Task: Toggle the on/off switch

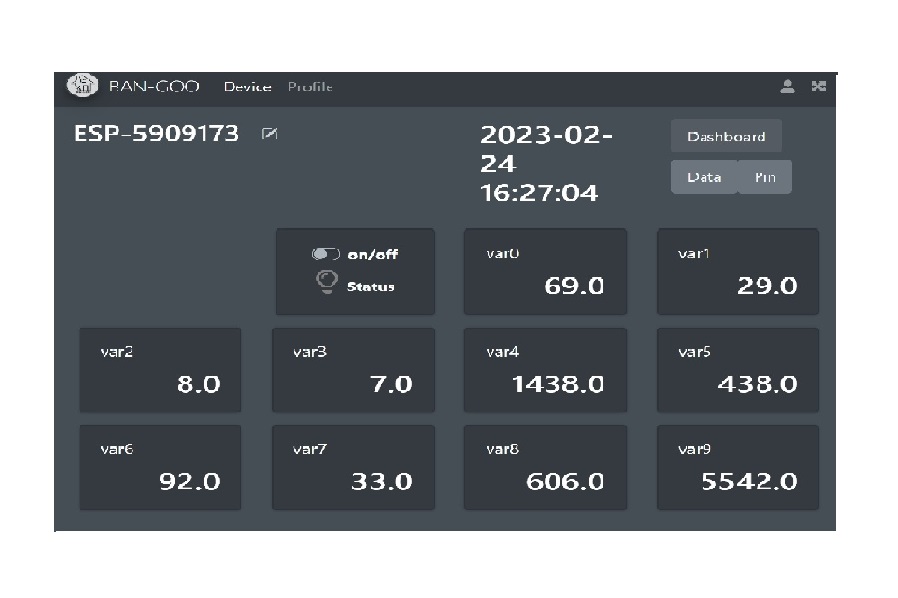Action: [x=326, y=254]
